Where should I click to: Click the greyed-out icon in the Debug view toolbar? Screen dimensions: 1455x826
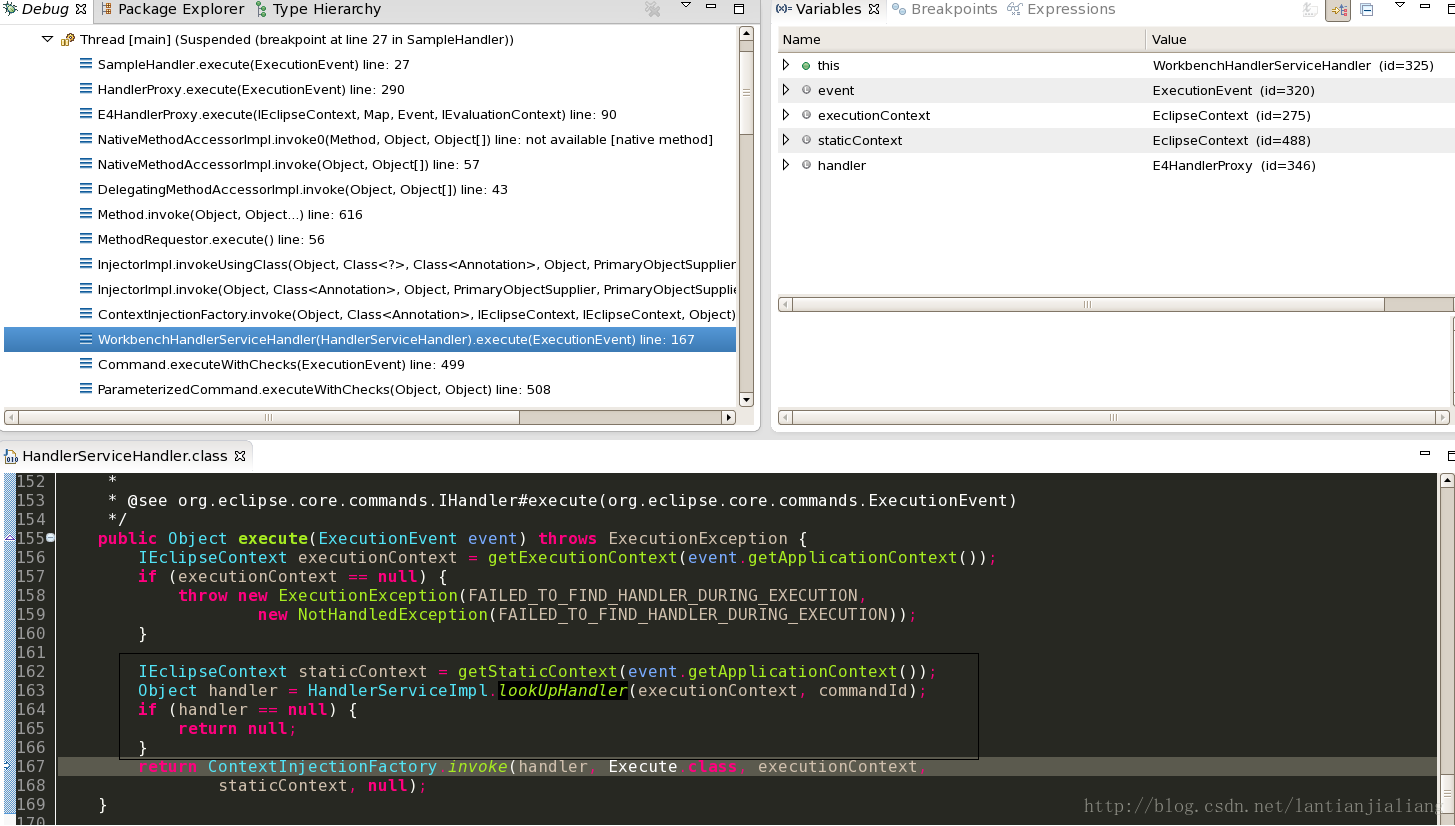(x=652, y=9)
